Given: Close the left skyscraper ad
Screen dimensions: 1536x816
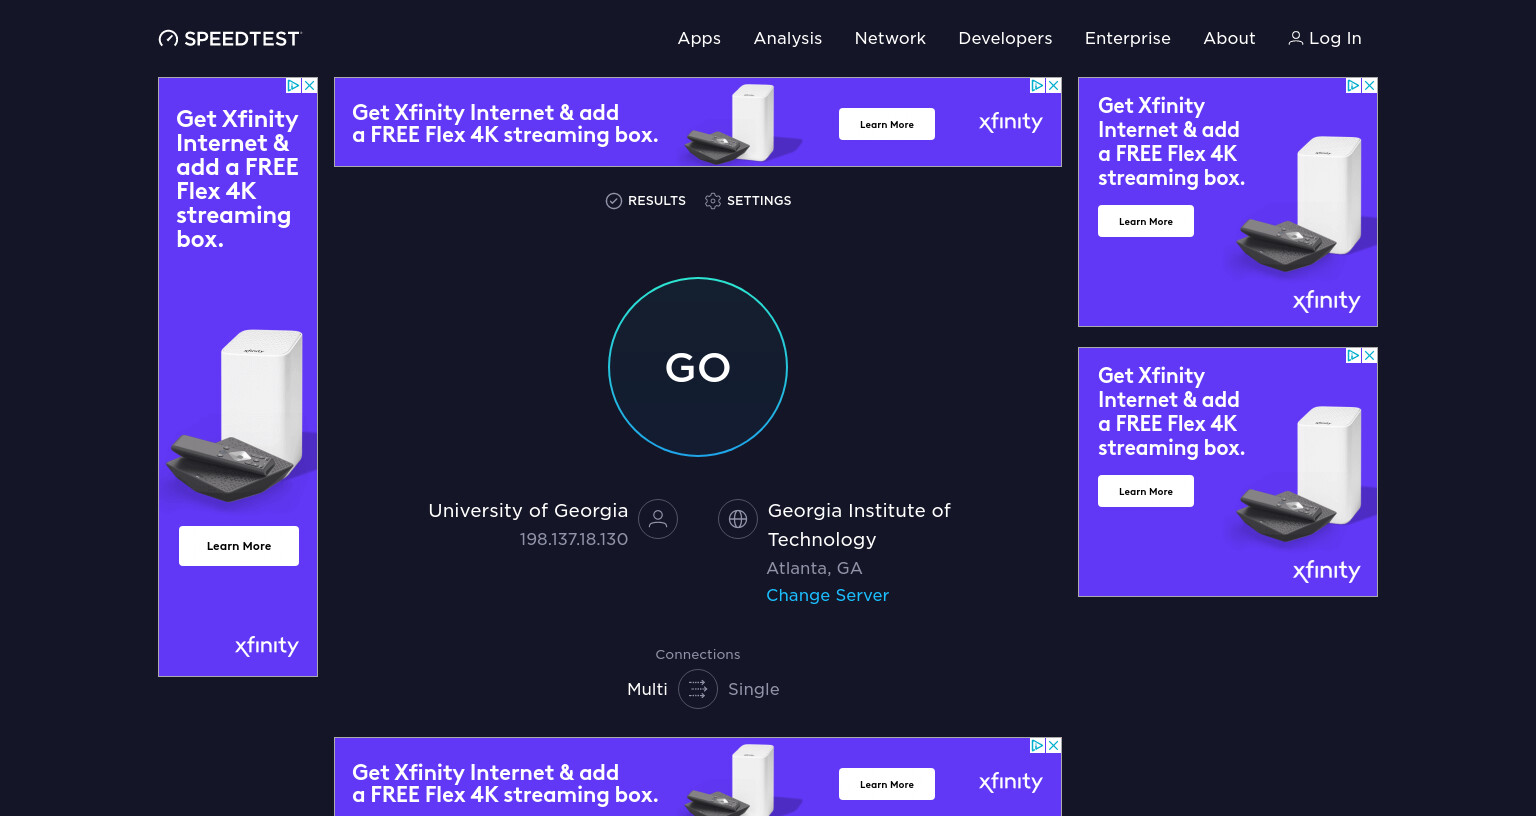Looking at the screenshot, I should click(310, 86).
